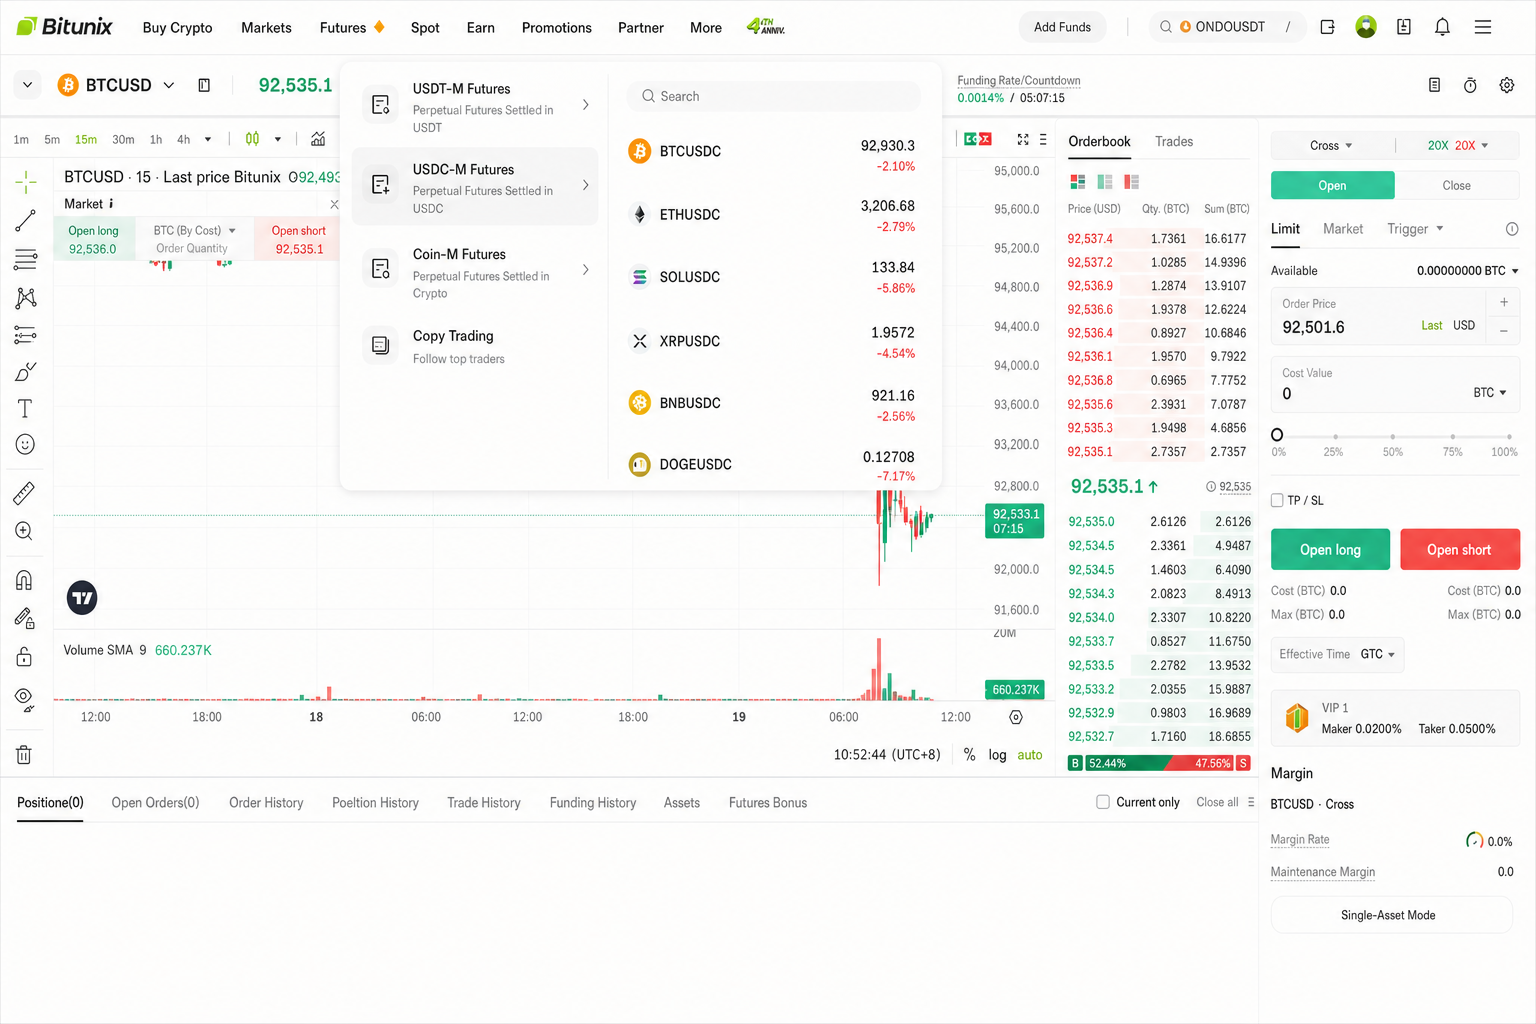Image resolution: width=1536 pixels, height=1024 pixels.
Task: Select the pattern drawing tool
Action: 26,297
